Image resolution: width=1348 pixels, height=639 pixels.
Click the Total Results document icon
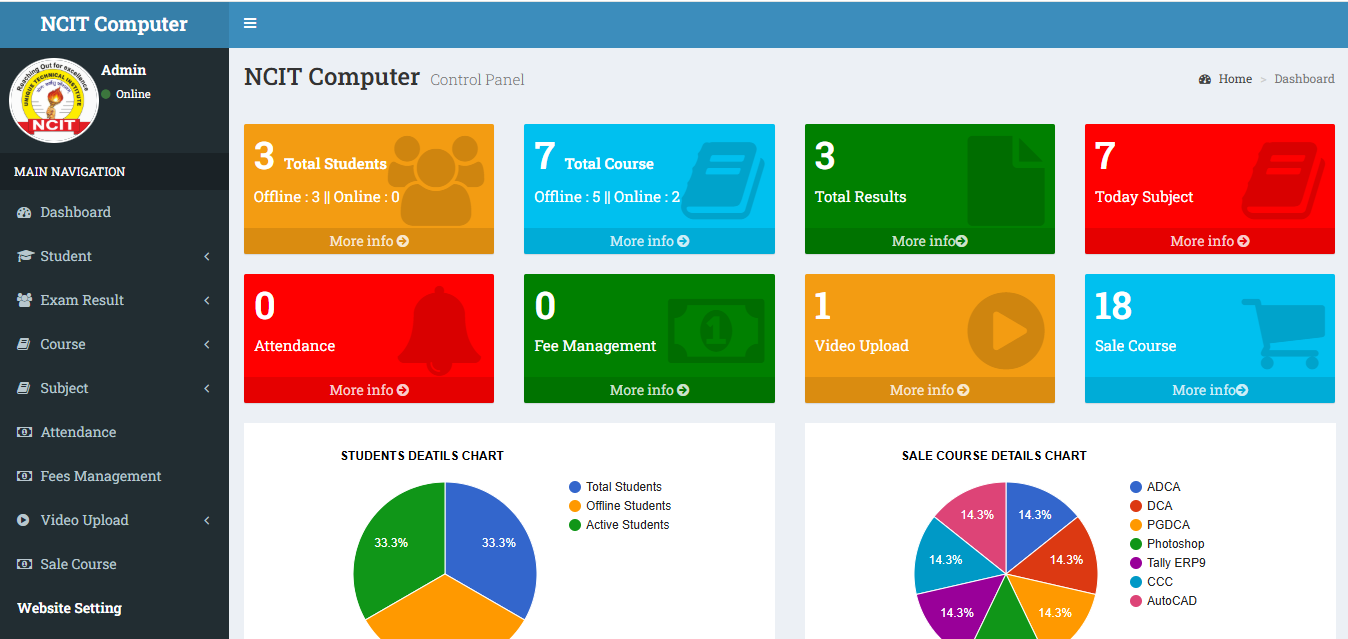pos(1005,180)
